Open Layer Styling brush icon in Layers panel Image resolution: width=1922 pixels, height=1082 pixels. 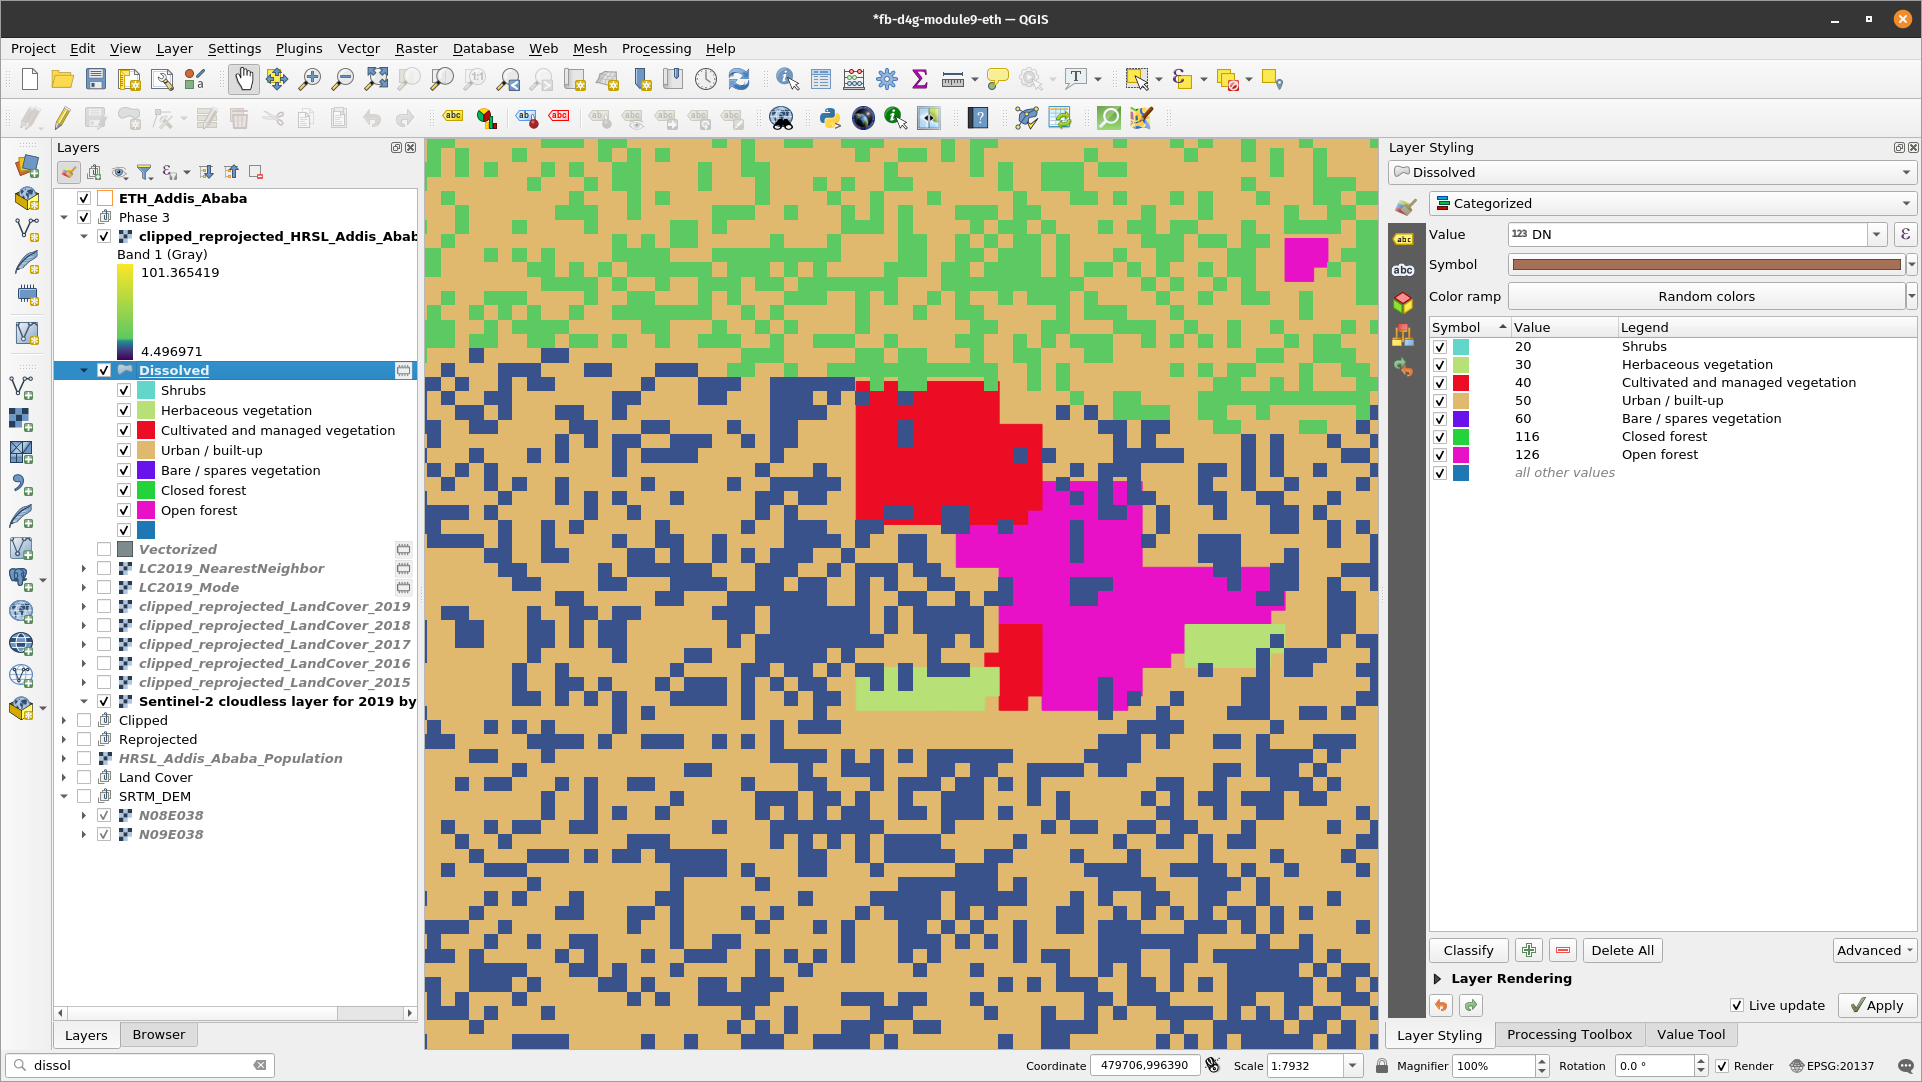click(69, 172)
